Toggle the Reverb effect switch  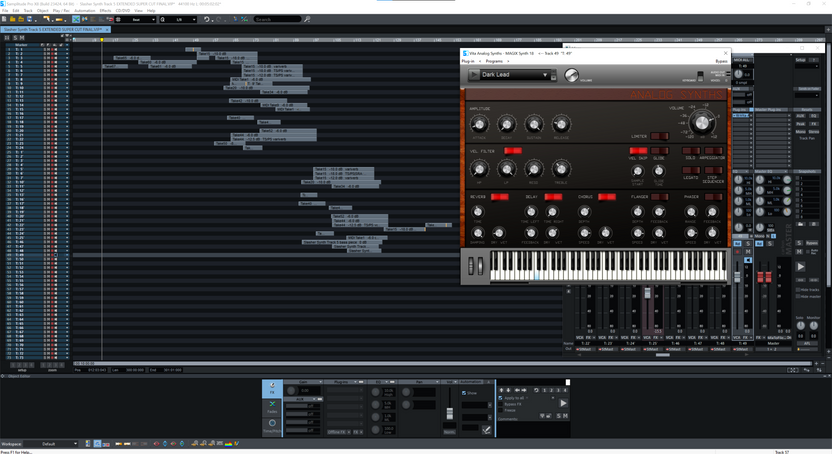tap(500, 197)
